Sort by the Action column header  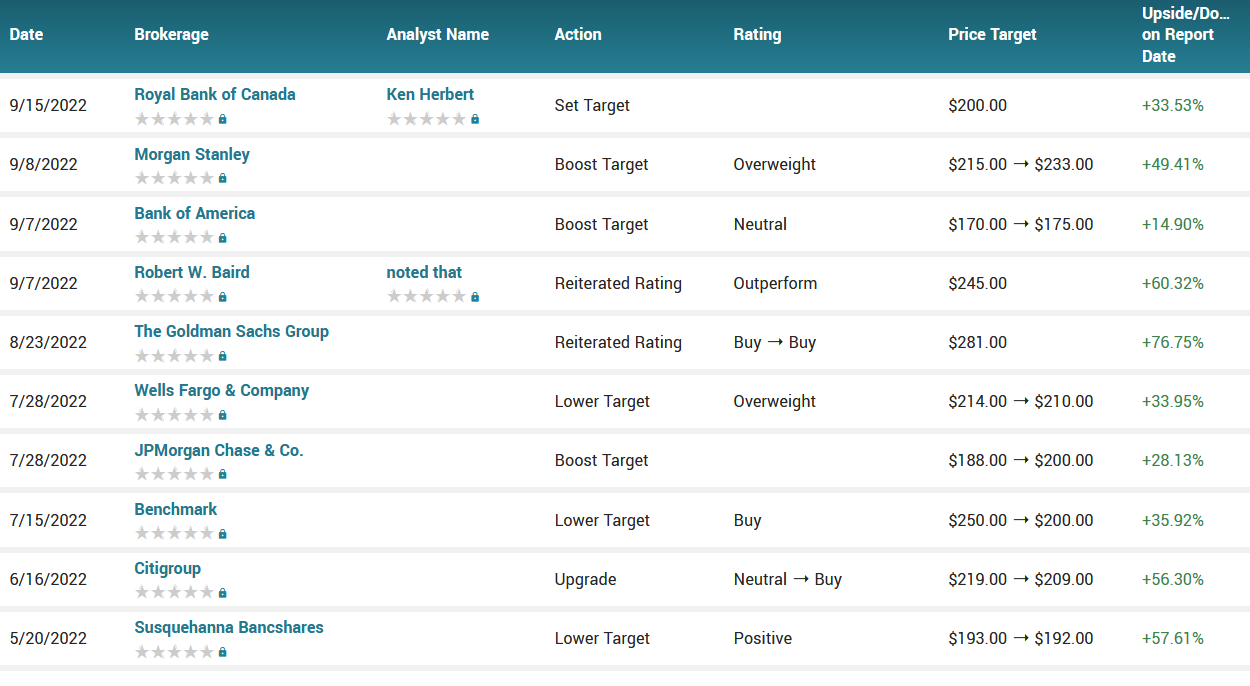click(x=578, y=34)
